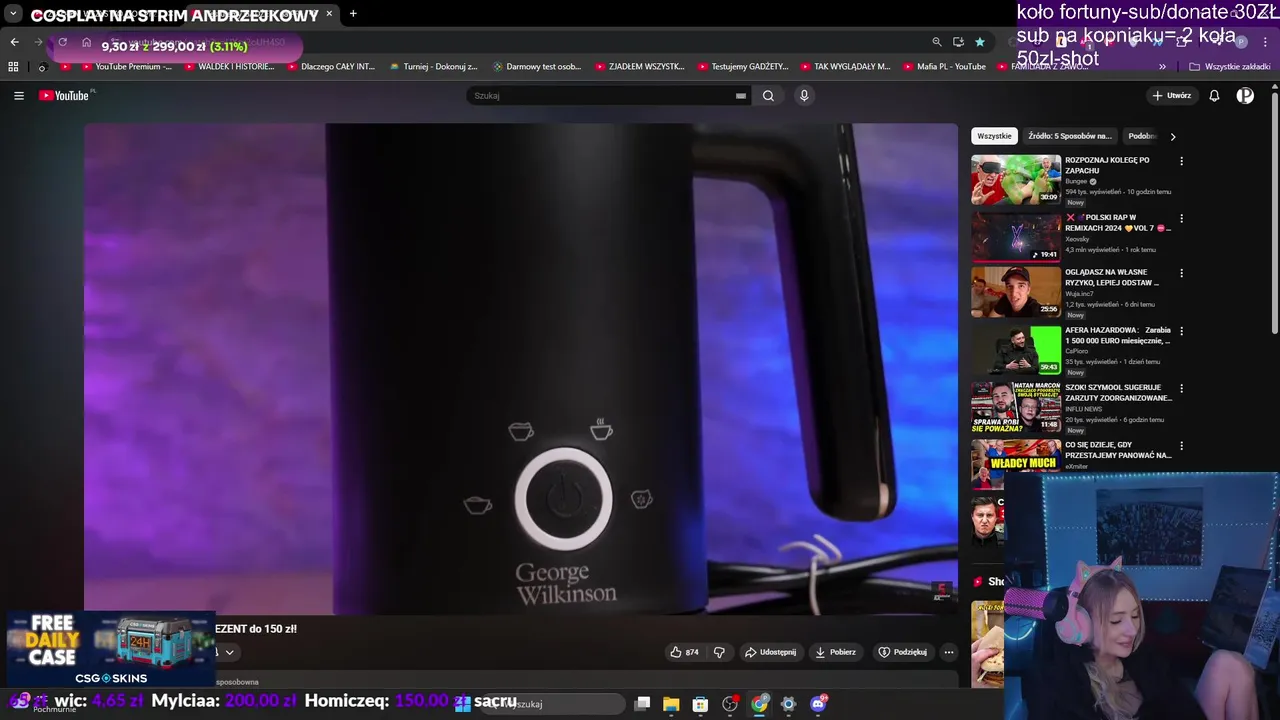The height and width of the screenshot is (720, 1280).
Task: Click the Bungee channel name
Action: [x=1076, y=182]
